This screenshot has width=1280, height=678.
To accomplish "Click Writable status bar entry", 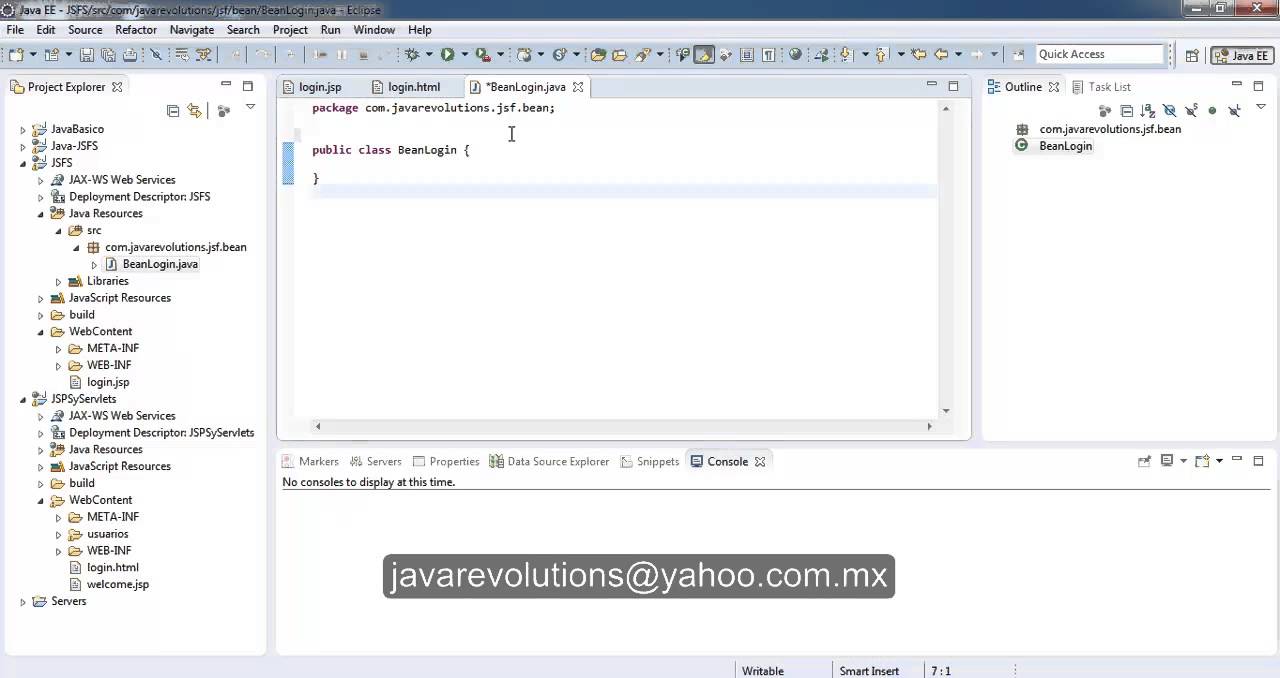I will click(x=763, y=671).
